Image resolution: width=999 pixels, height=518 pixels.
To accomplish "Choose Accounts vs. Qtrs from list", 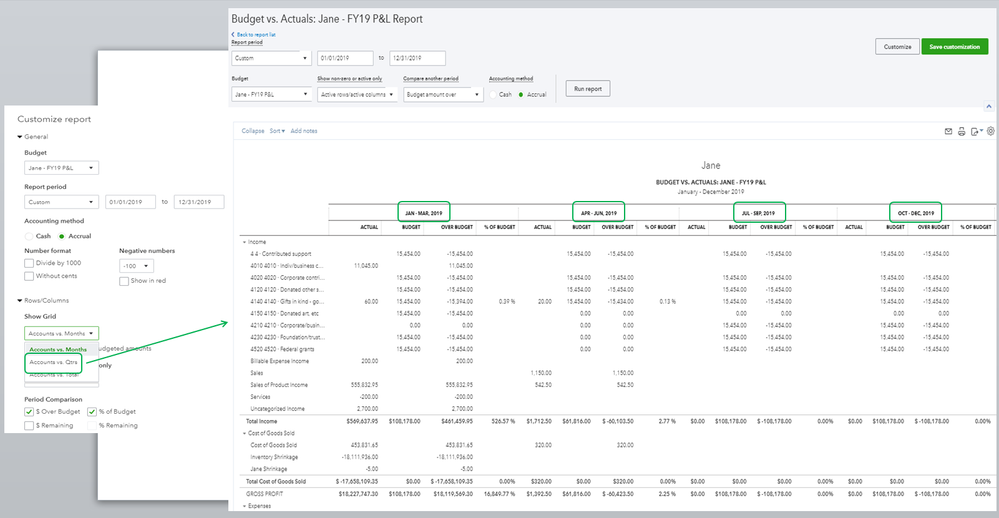I will (x=53, y=362).
